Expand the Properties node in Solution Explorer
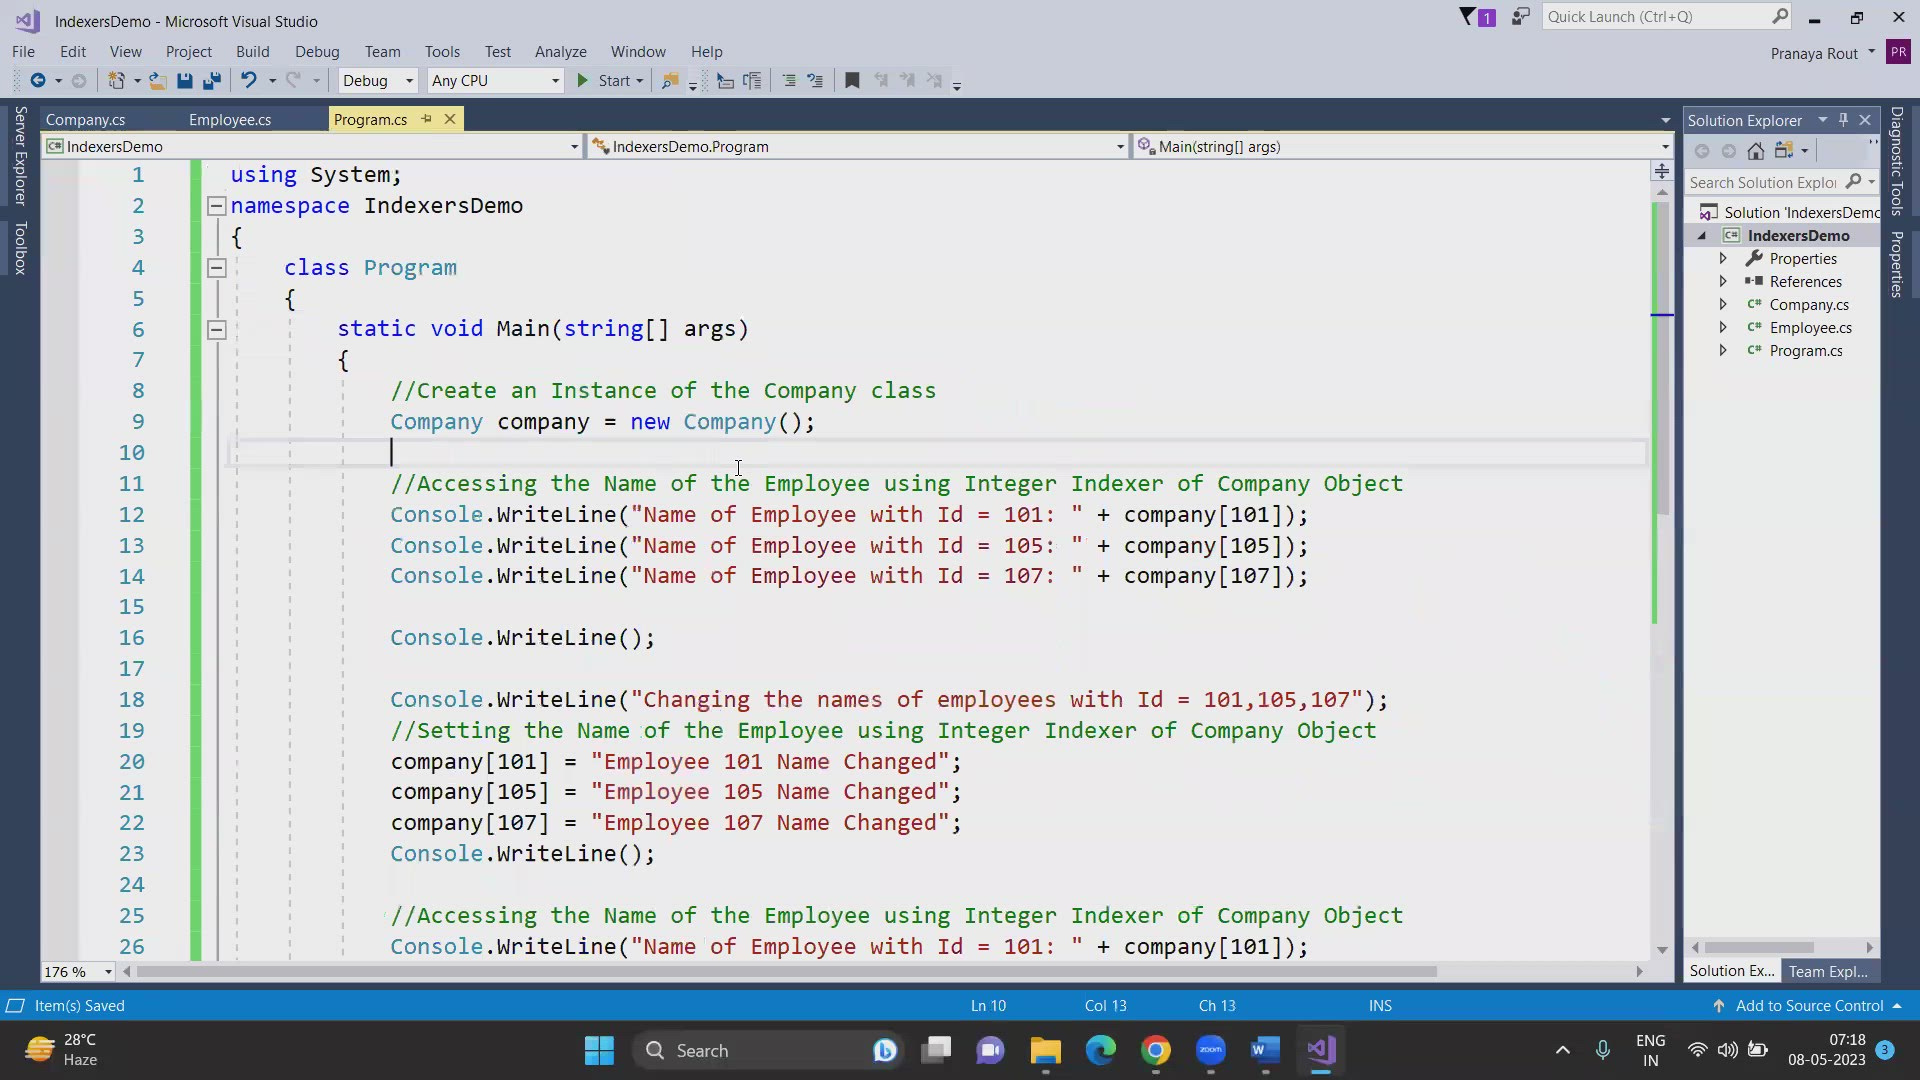 point(1723,259)
